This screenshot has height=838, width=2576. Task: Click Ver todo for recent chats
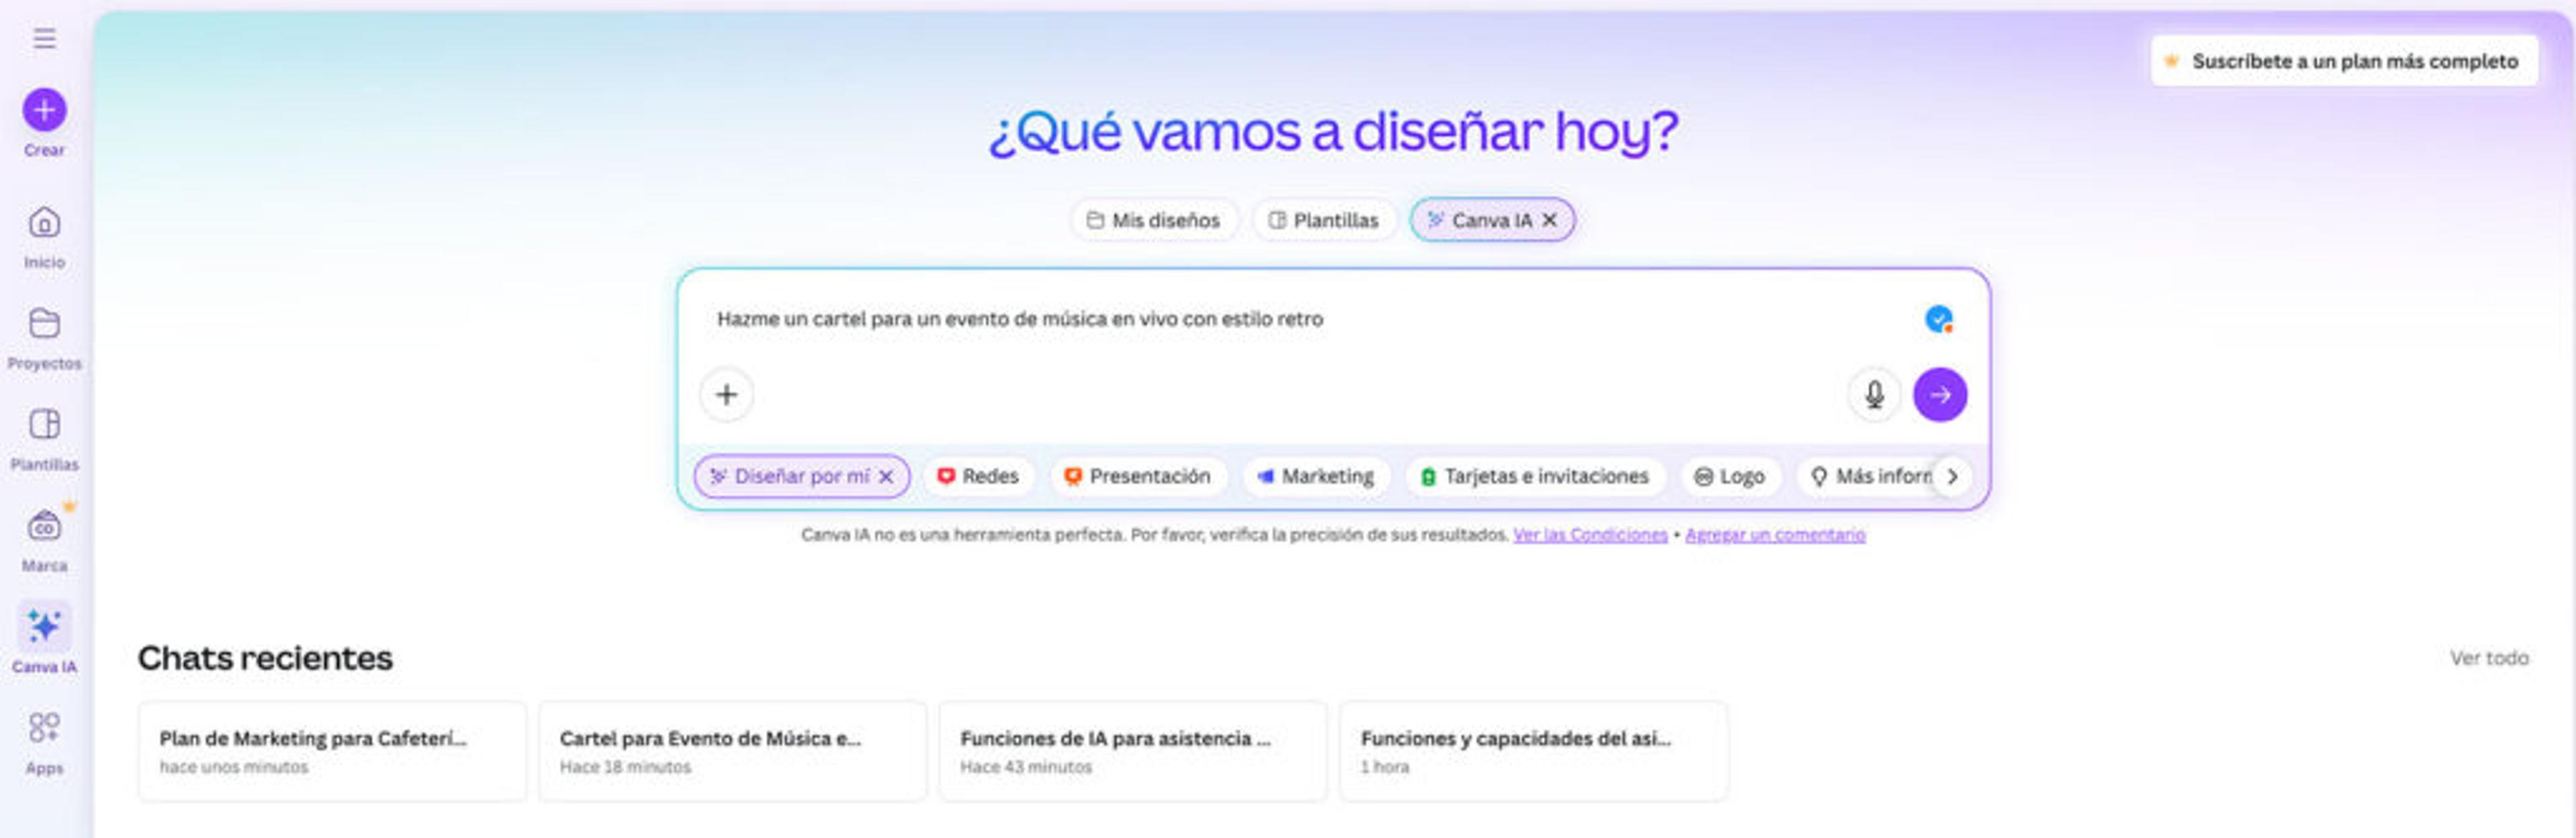click(2489, 658)
